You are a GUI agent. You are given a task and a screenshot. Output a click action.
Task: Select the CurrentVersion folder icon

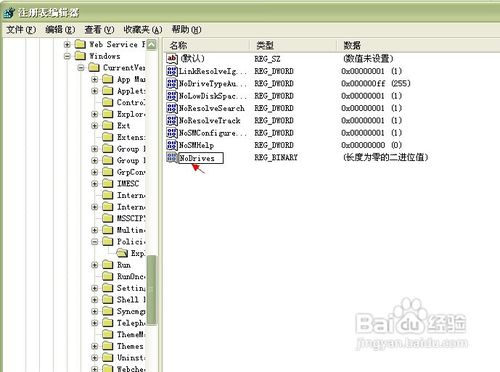tap(94, 68)
